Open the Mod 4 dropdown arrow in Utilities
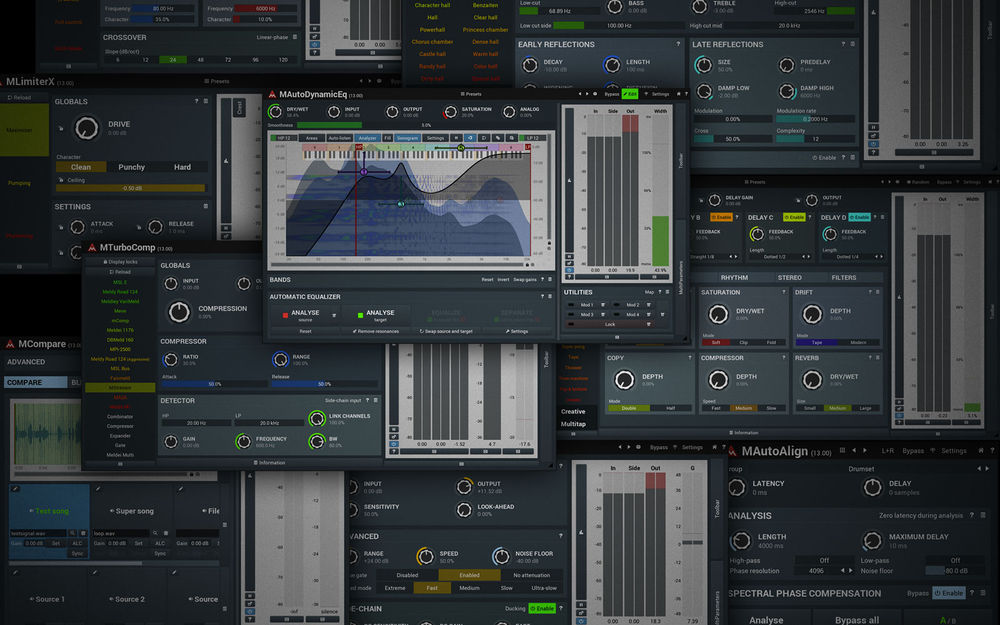The height and width of the screenshot is (625, 1000). coord(649,314)
